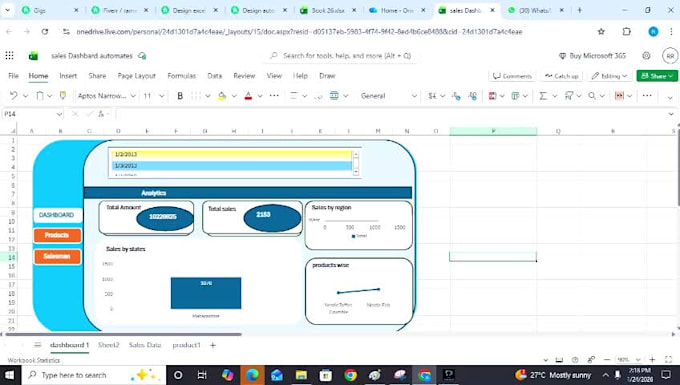Open the Editing mode dropdown

pos(609,76)
